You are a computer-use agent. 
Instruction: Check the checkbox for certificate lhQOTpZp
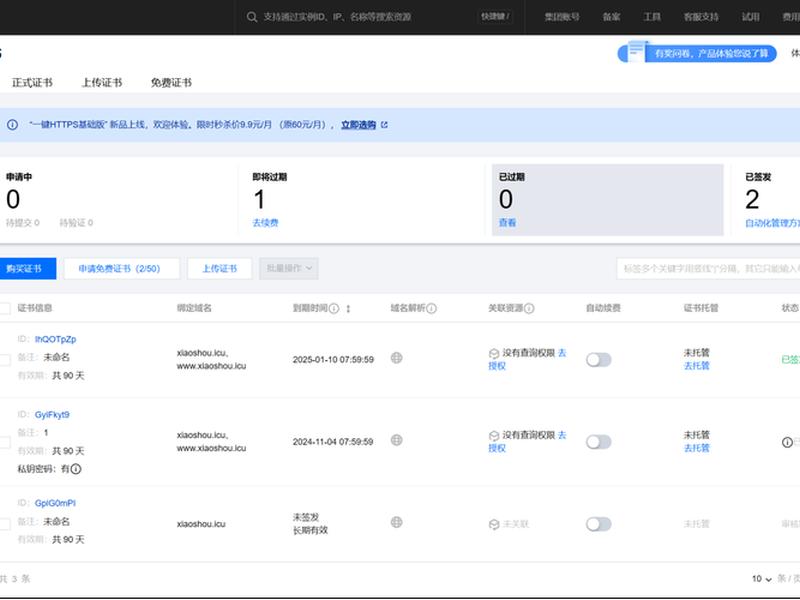coord(5,360)
